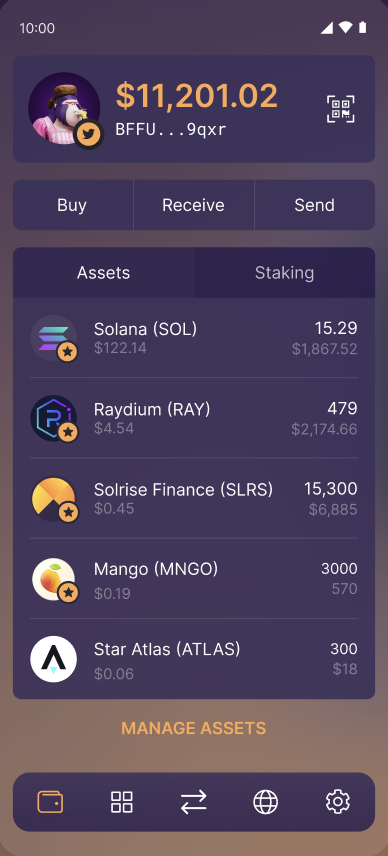
Task: Open the wallet tab in bottom navigation
Action: click(x=50, y=802)
